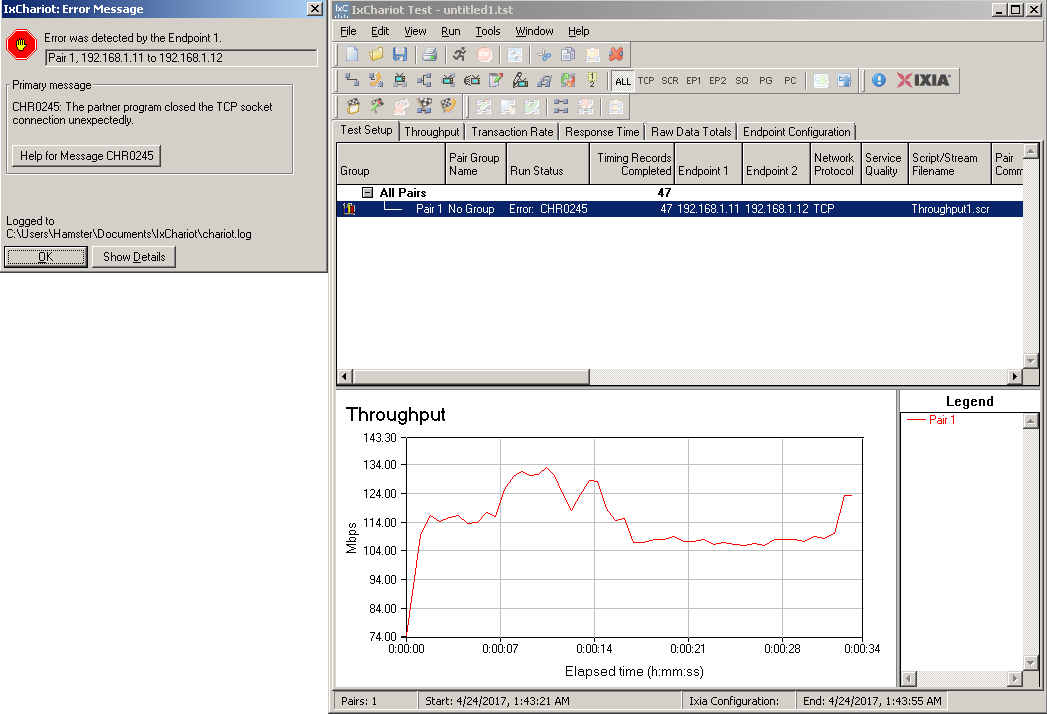Open a test file via the folder icon
Viewport: 1047px width, 714px height.
tap(376, 55)
